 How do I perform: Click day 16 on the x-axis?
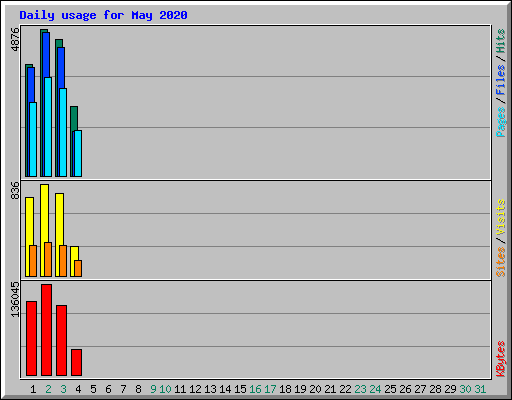tap(255, 389)
